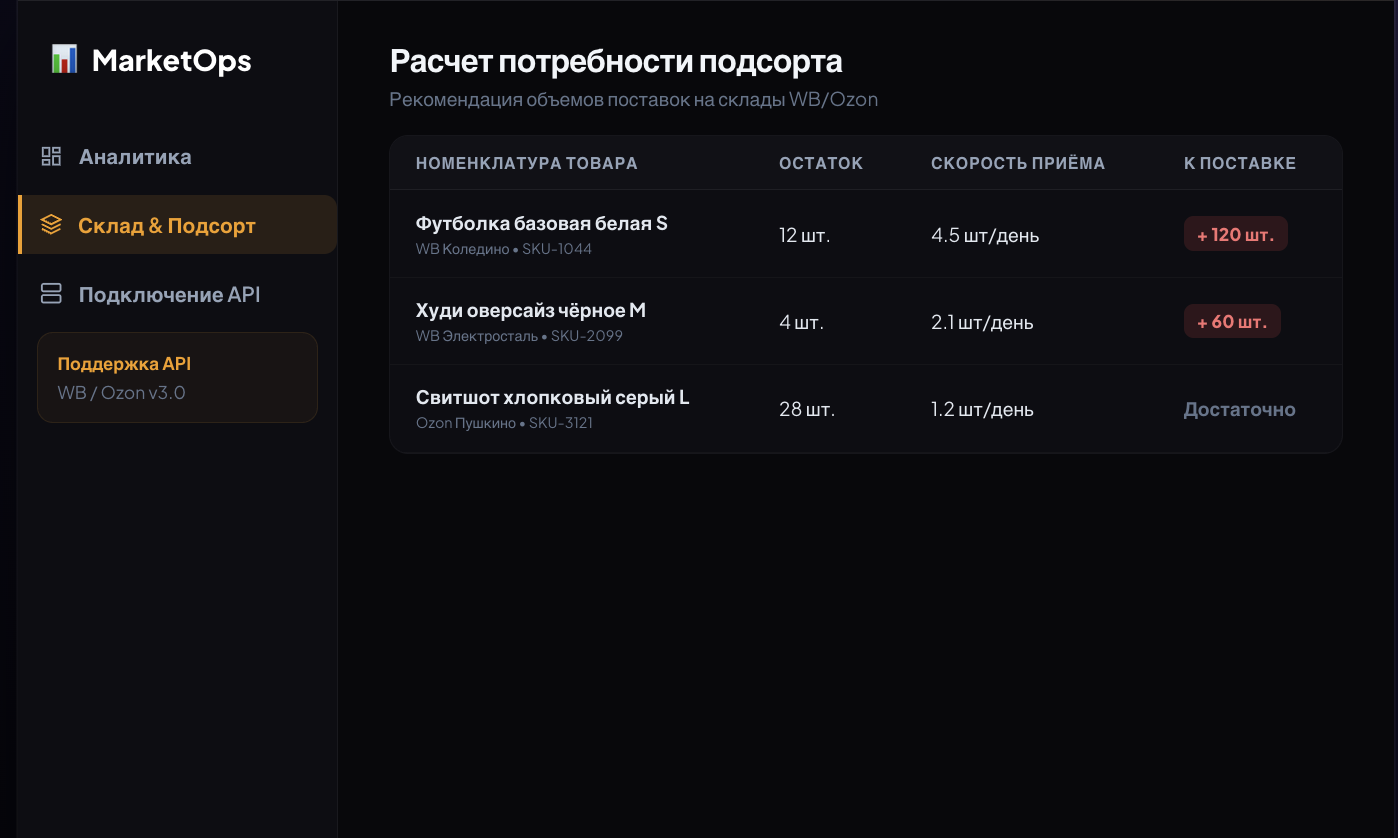This screenshot has width=1398, height=838.
Task: Select the Футболка базовая белая S row
Action: coord(865,234)
